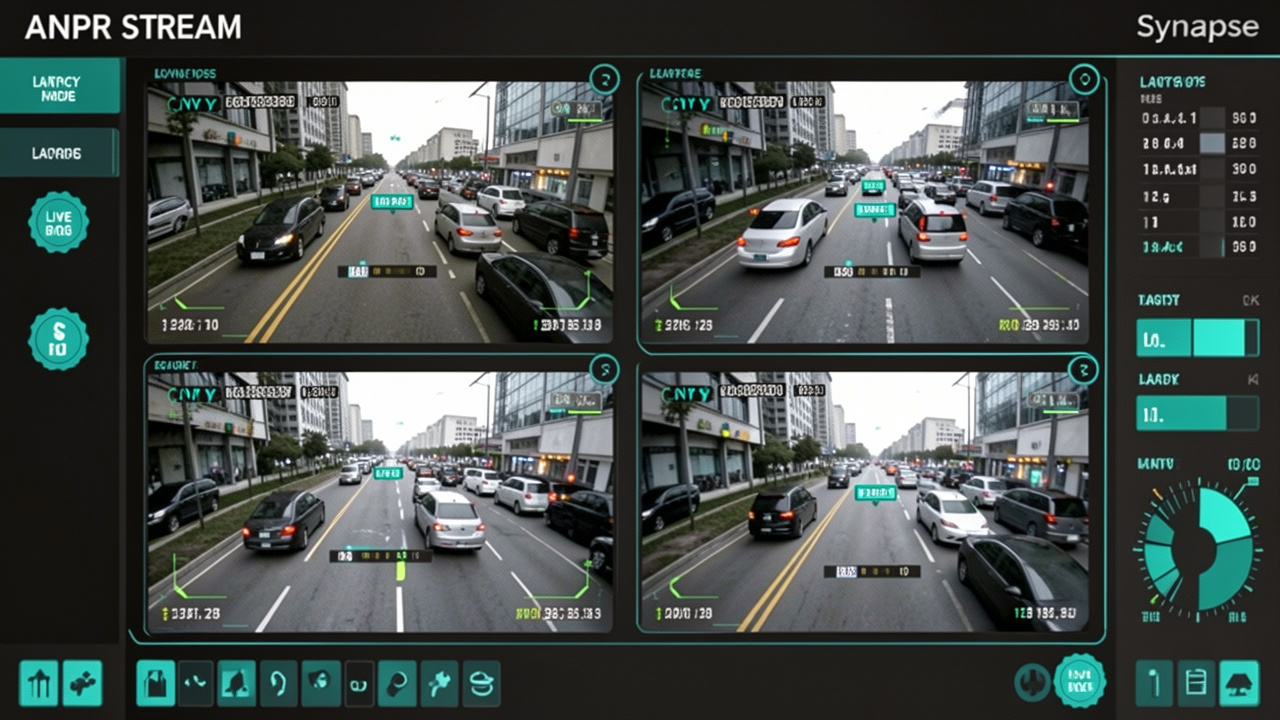The height and width of the screenshot is (720, 1280).
Task: Click circular corner badge on top-left camera feed
Action: tap(603, 78)
